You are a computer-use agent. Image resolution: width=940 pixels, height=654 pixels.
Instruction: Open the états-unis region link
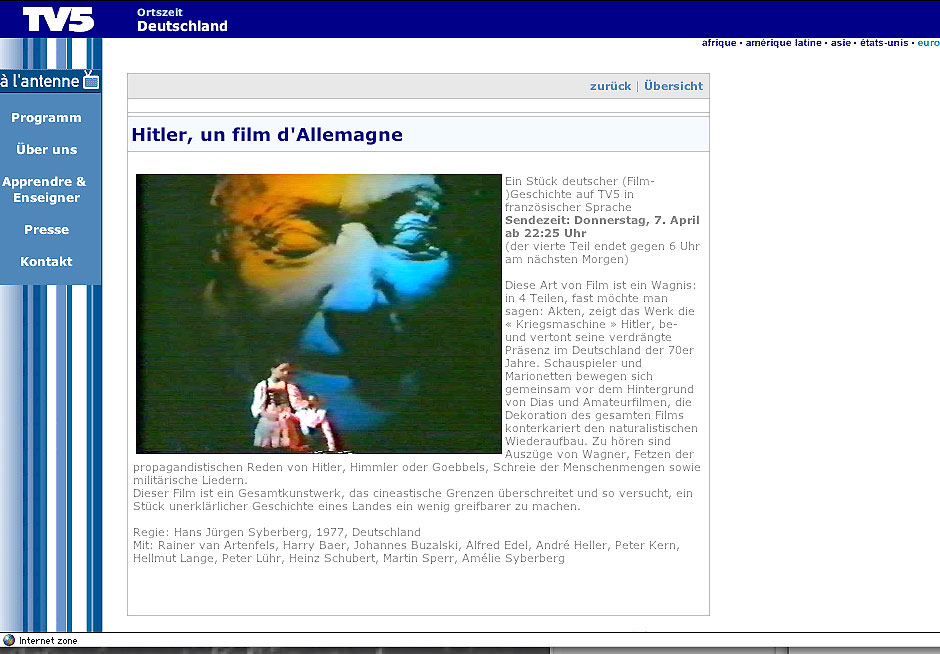coord(884,43)
